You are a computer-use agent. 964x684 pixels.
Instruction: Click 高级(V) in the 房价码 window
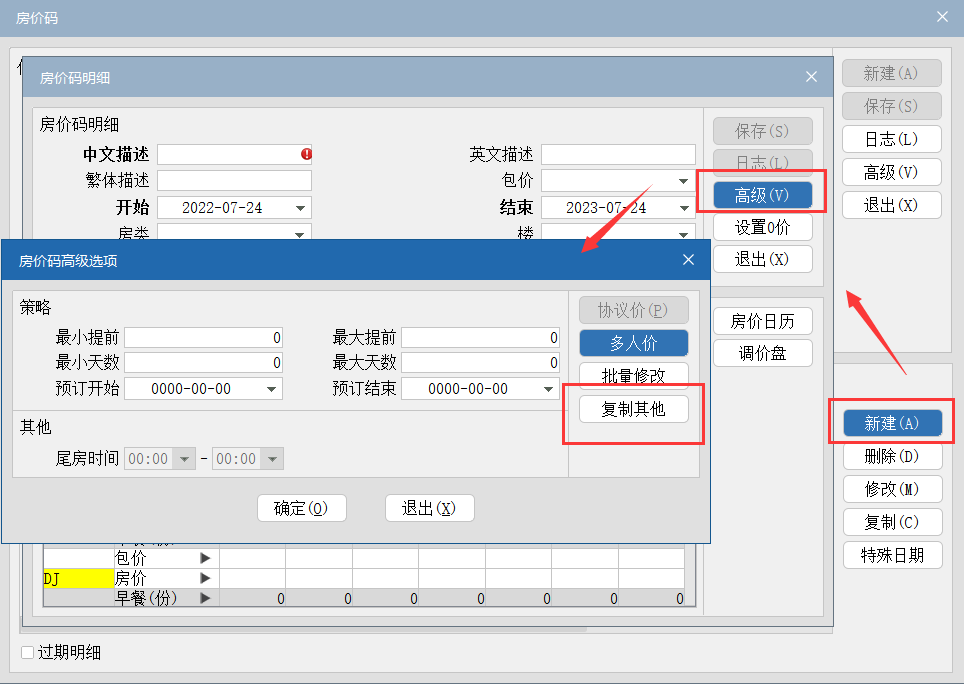[891, 173]
